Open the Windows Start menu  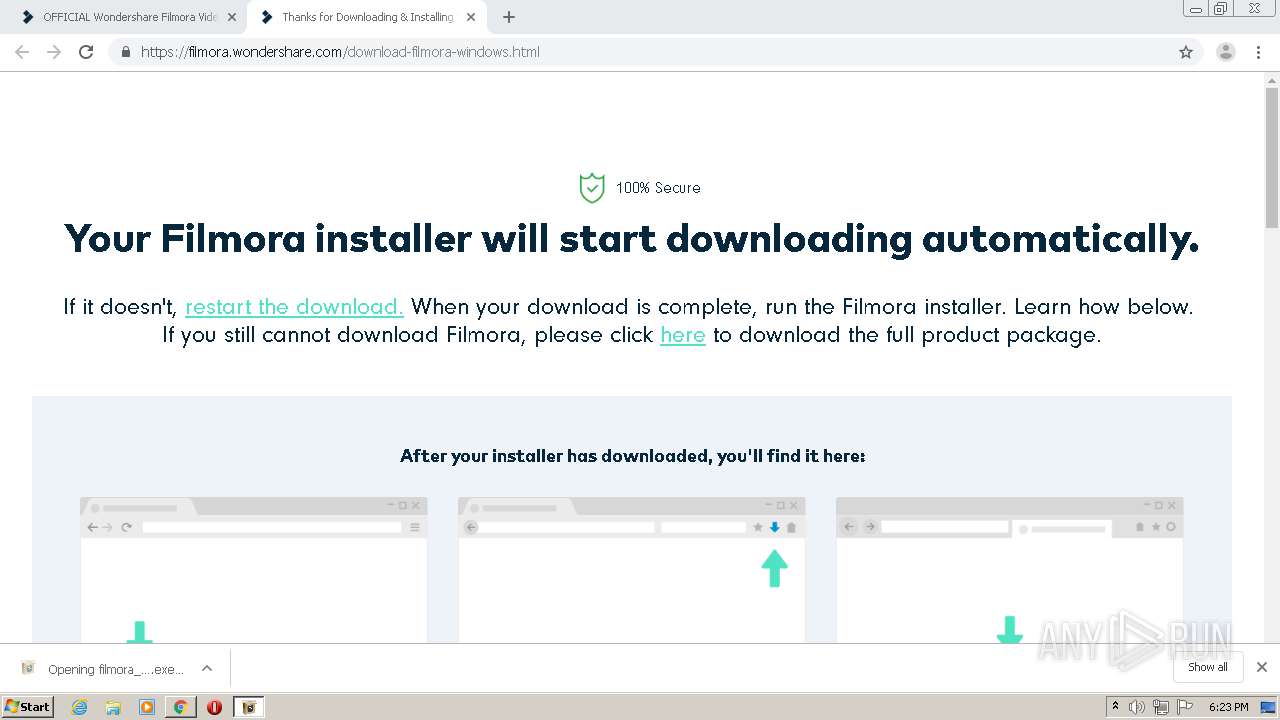tap(28, 706)
